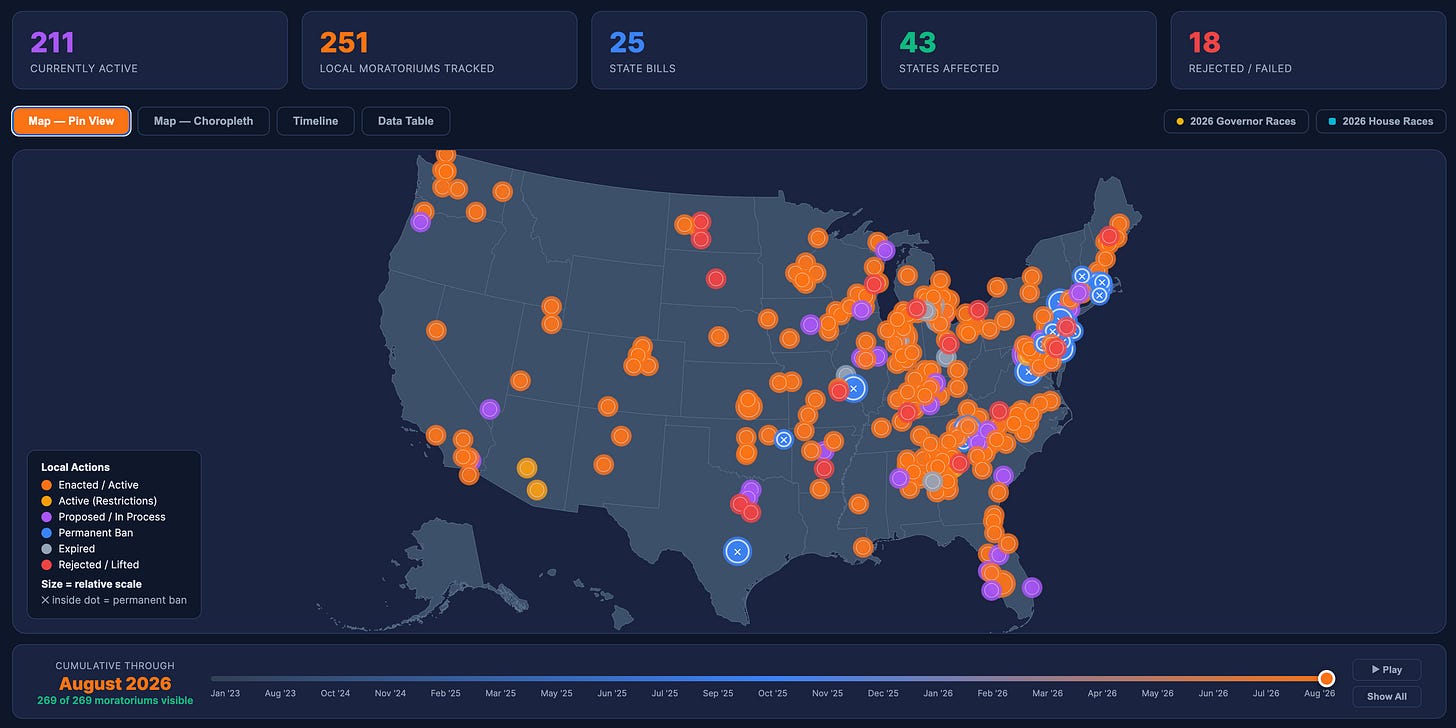1456x728 pixels.
Task: Click the Show All button
Action: tap(1386, 696)
